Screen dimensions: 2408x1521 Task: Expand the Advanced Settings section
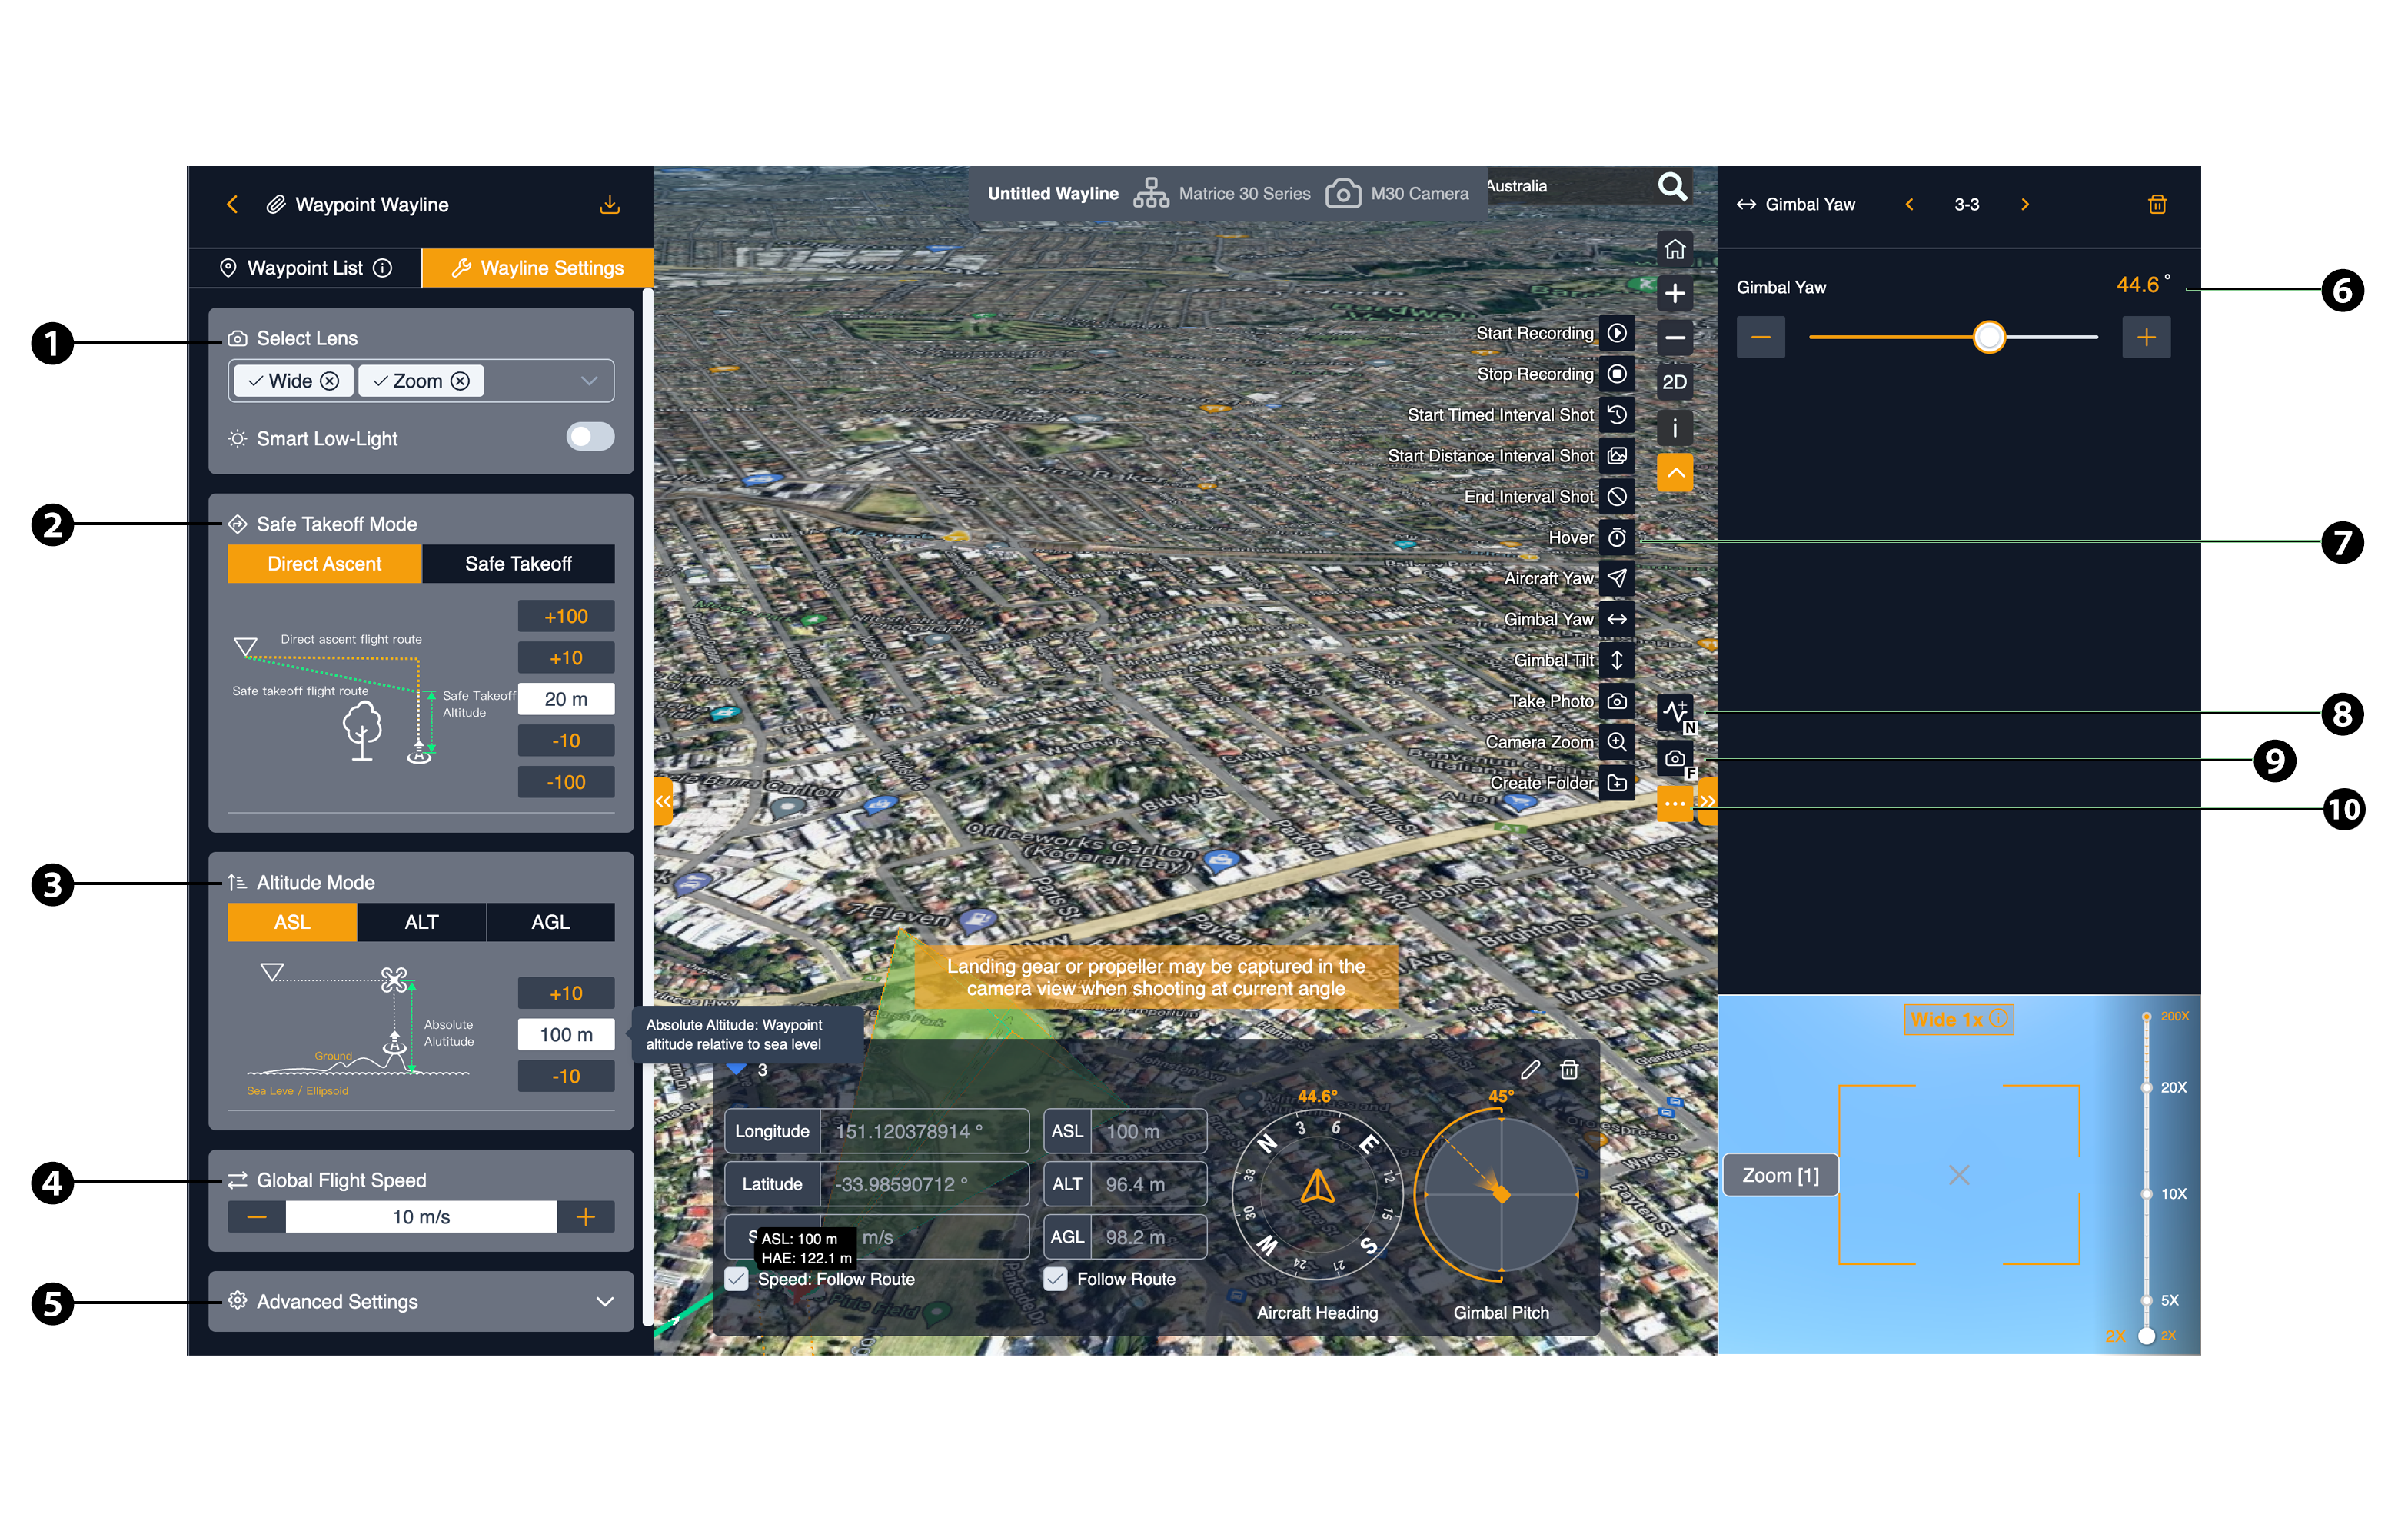pyautogui.click(x=604, y=1301)
